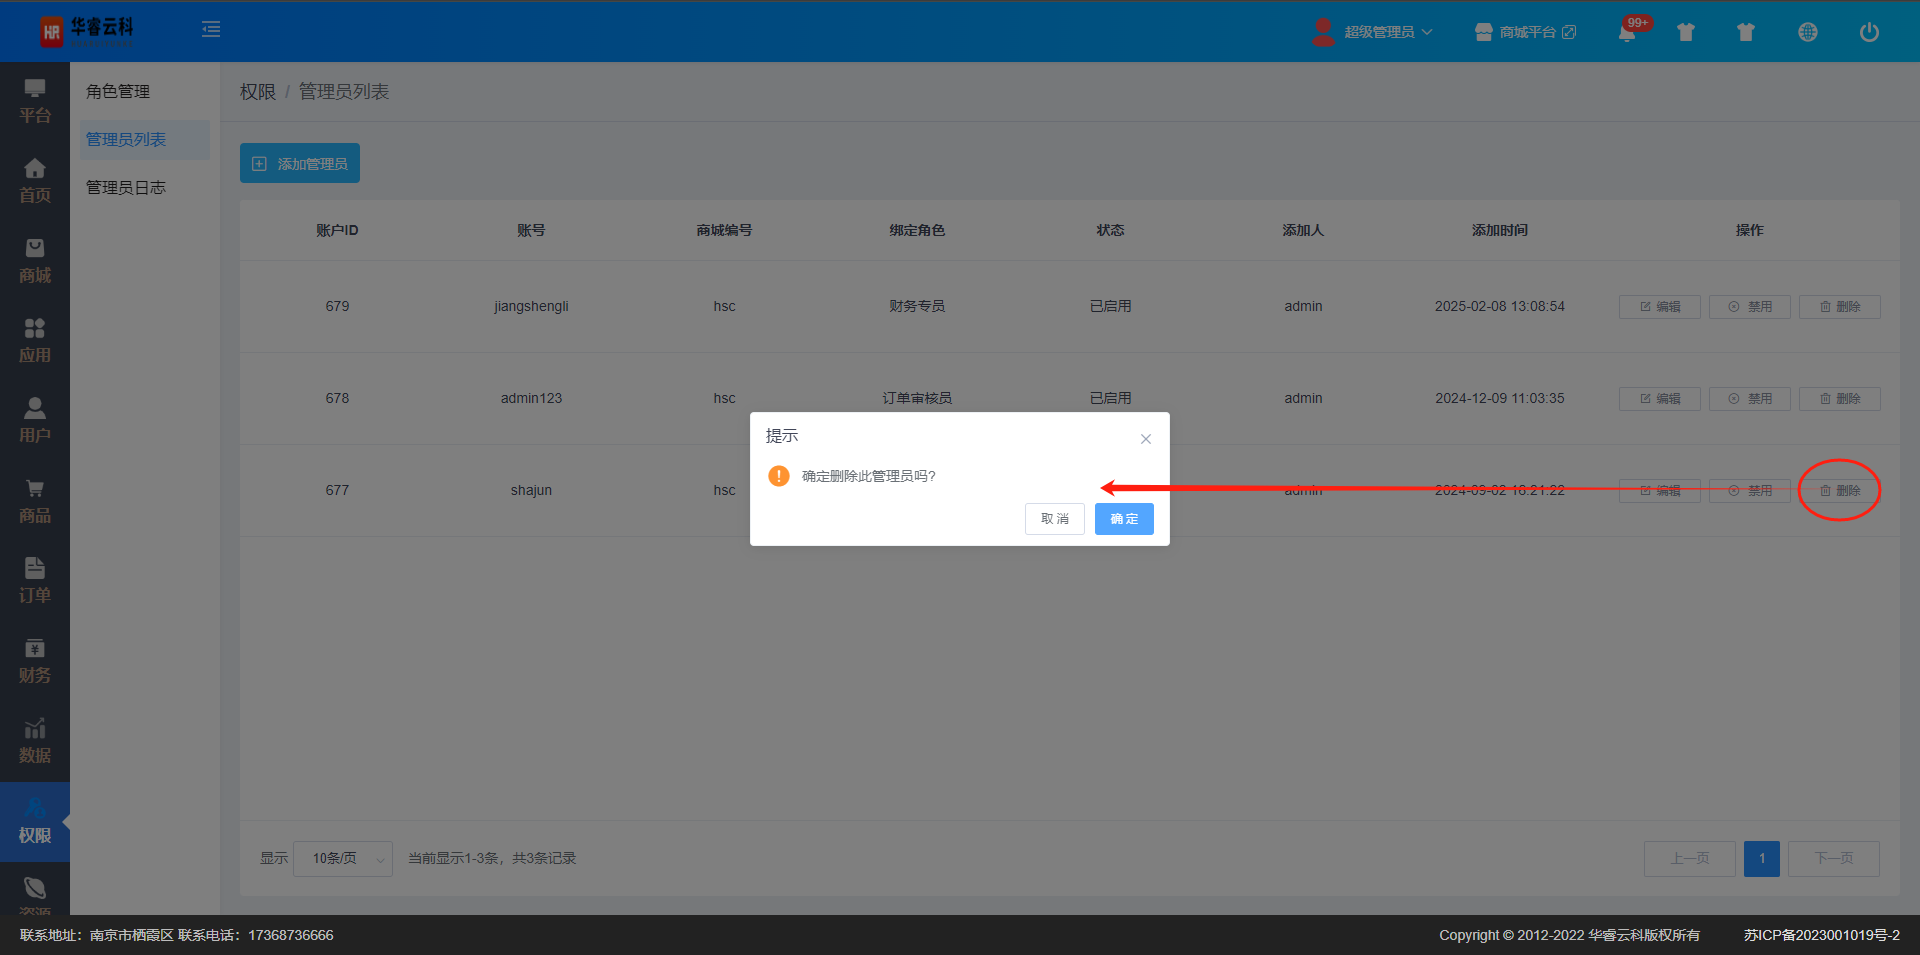Open the notification bell with 99+ badge
1920x955 pixels.
1627,32
